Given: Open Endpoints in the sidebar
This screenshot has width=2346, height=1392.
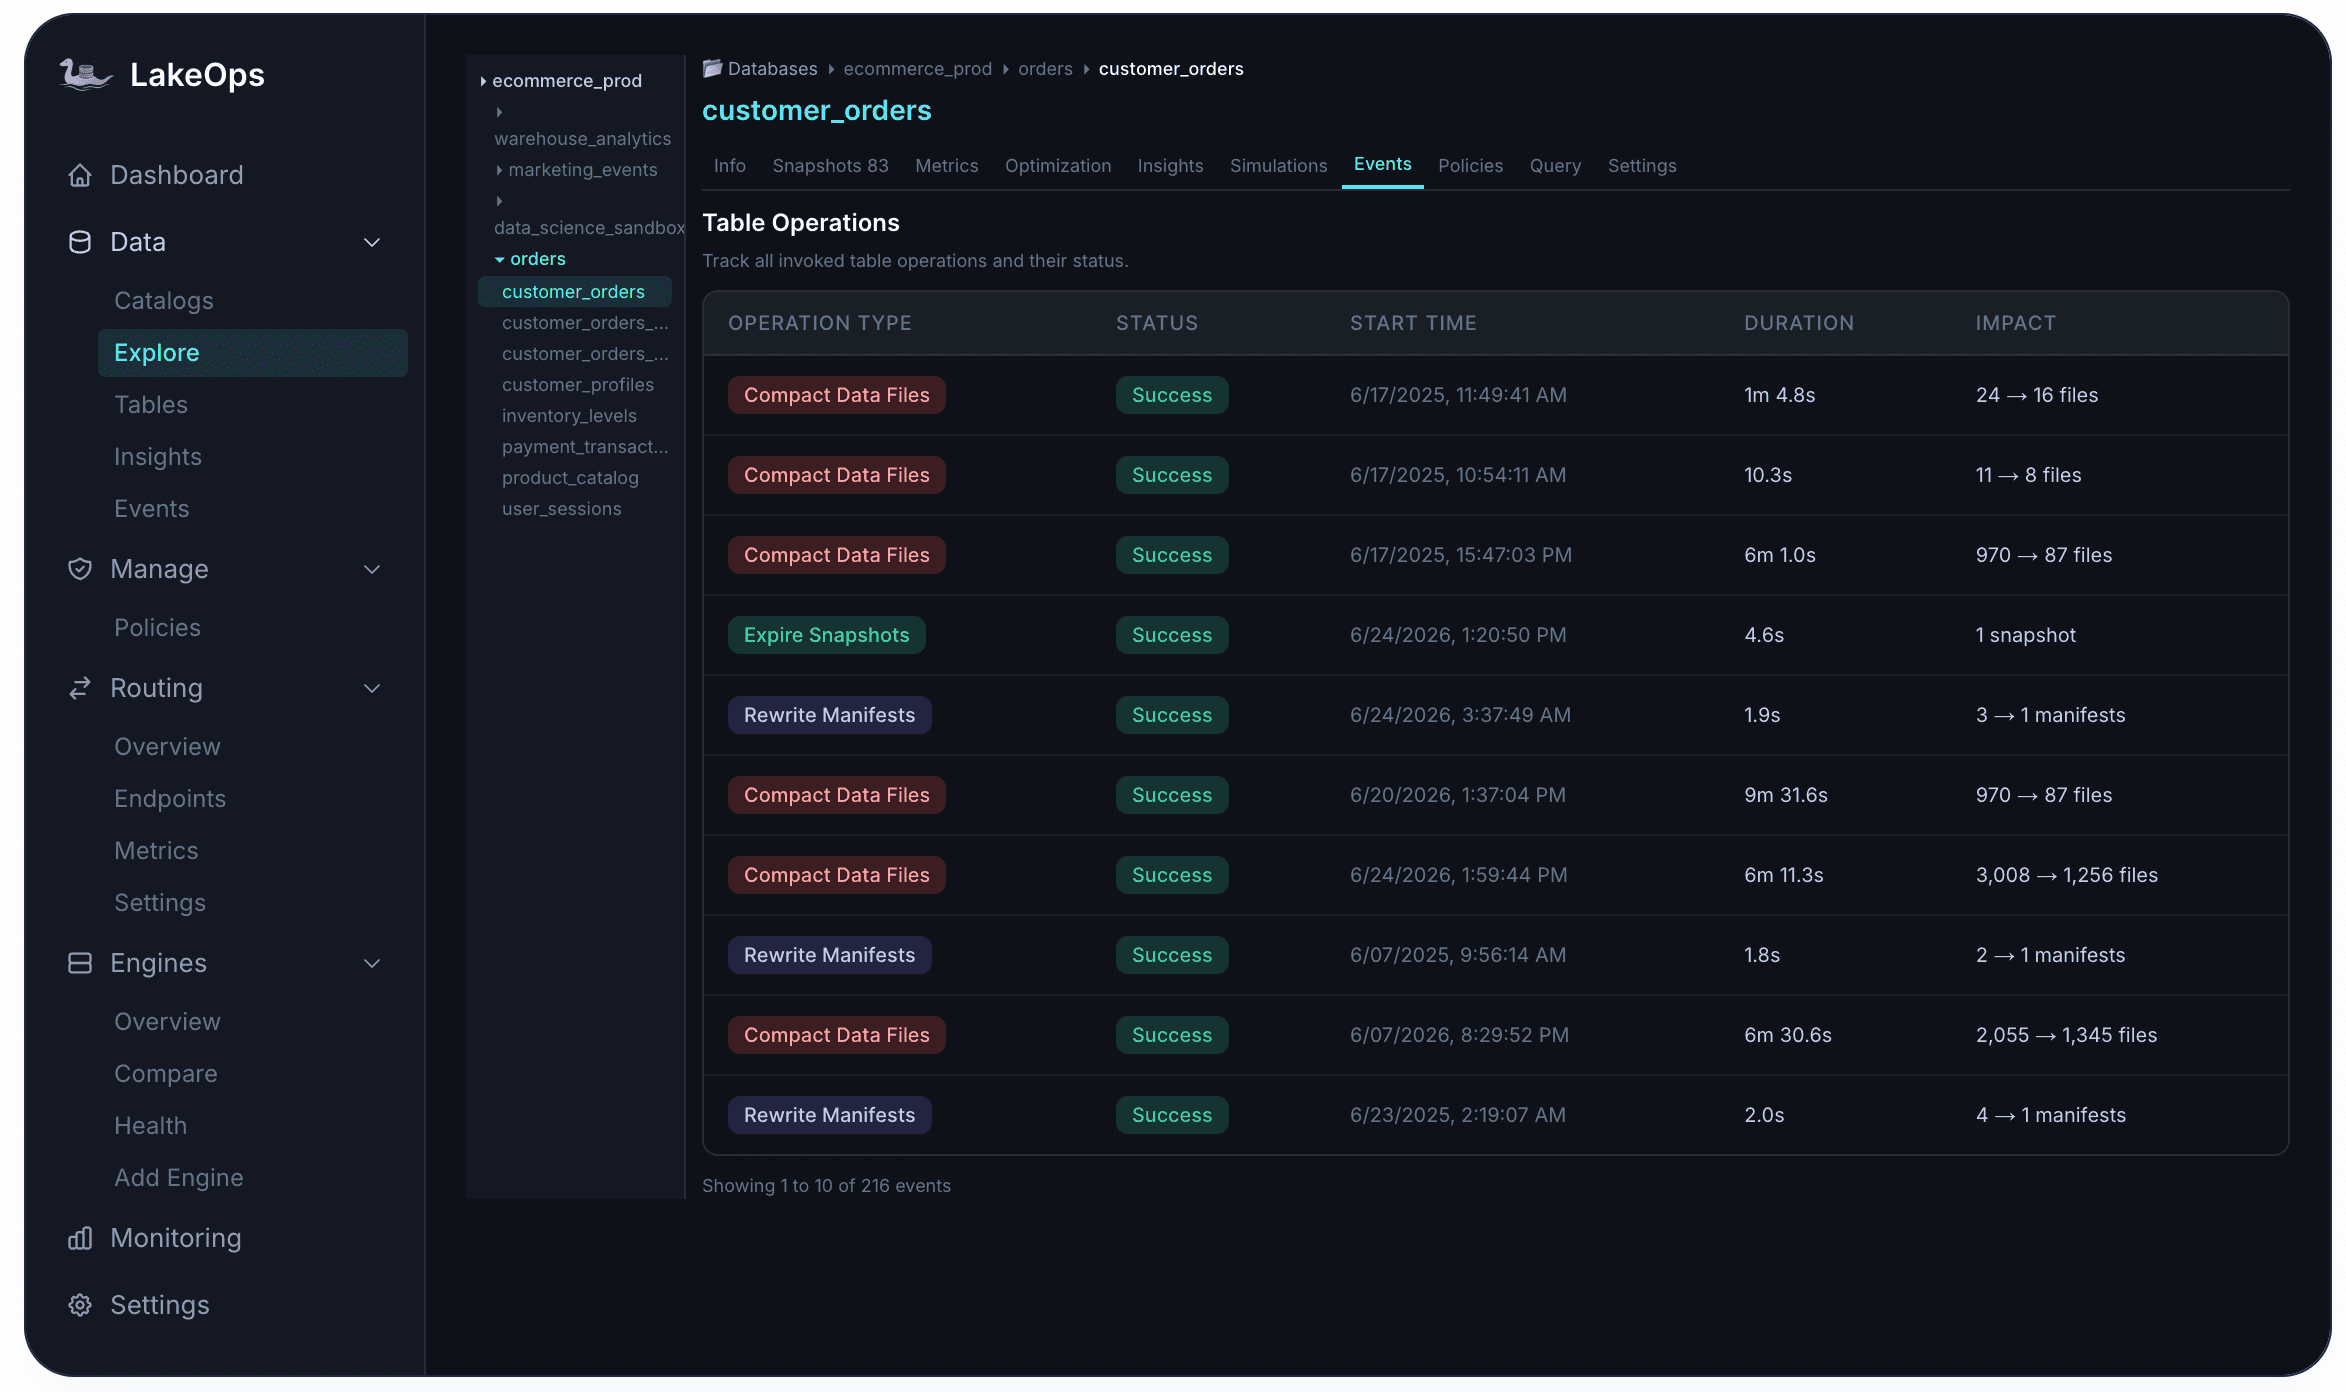Looking at the screenshot, I should (170, 799).
